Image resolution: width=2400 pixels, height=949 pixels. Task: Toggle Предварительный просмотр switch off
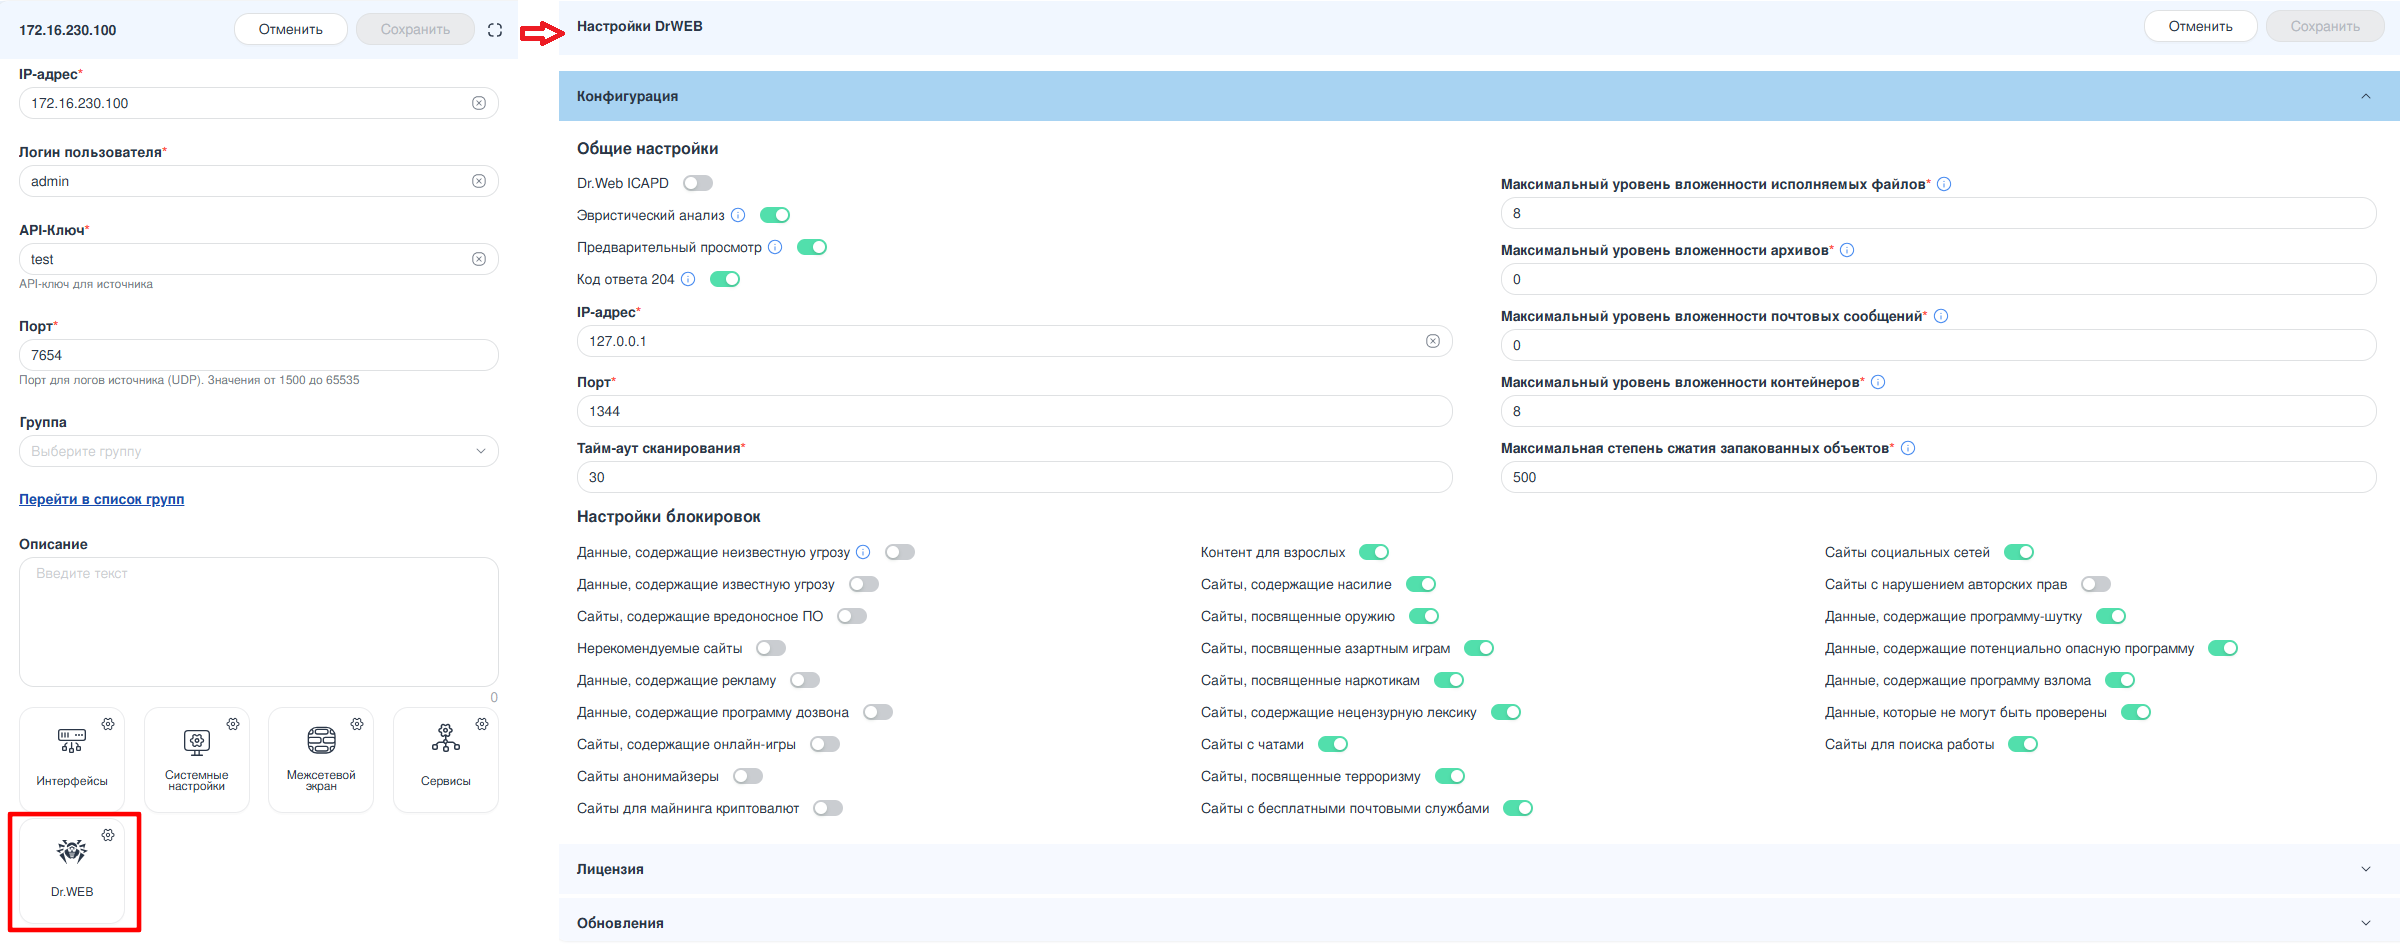pyautogui.click(x=812, y=247)
